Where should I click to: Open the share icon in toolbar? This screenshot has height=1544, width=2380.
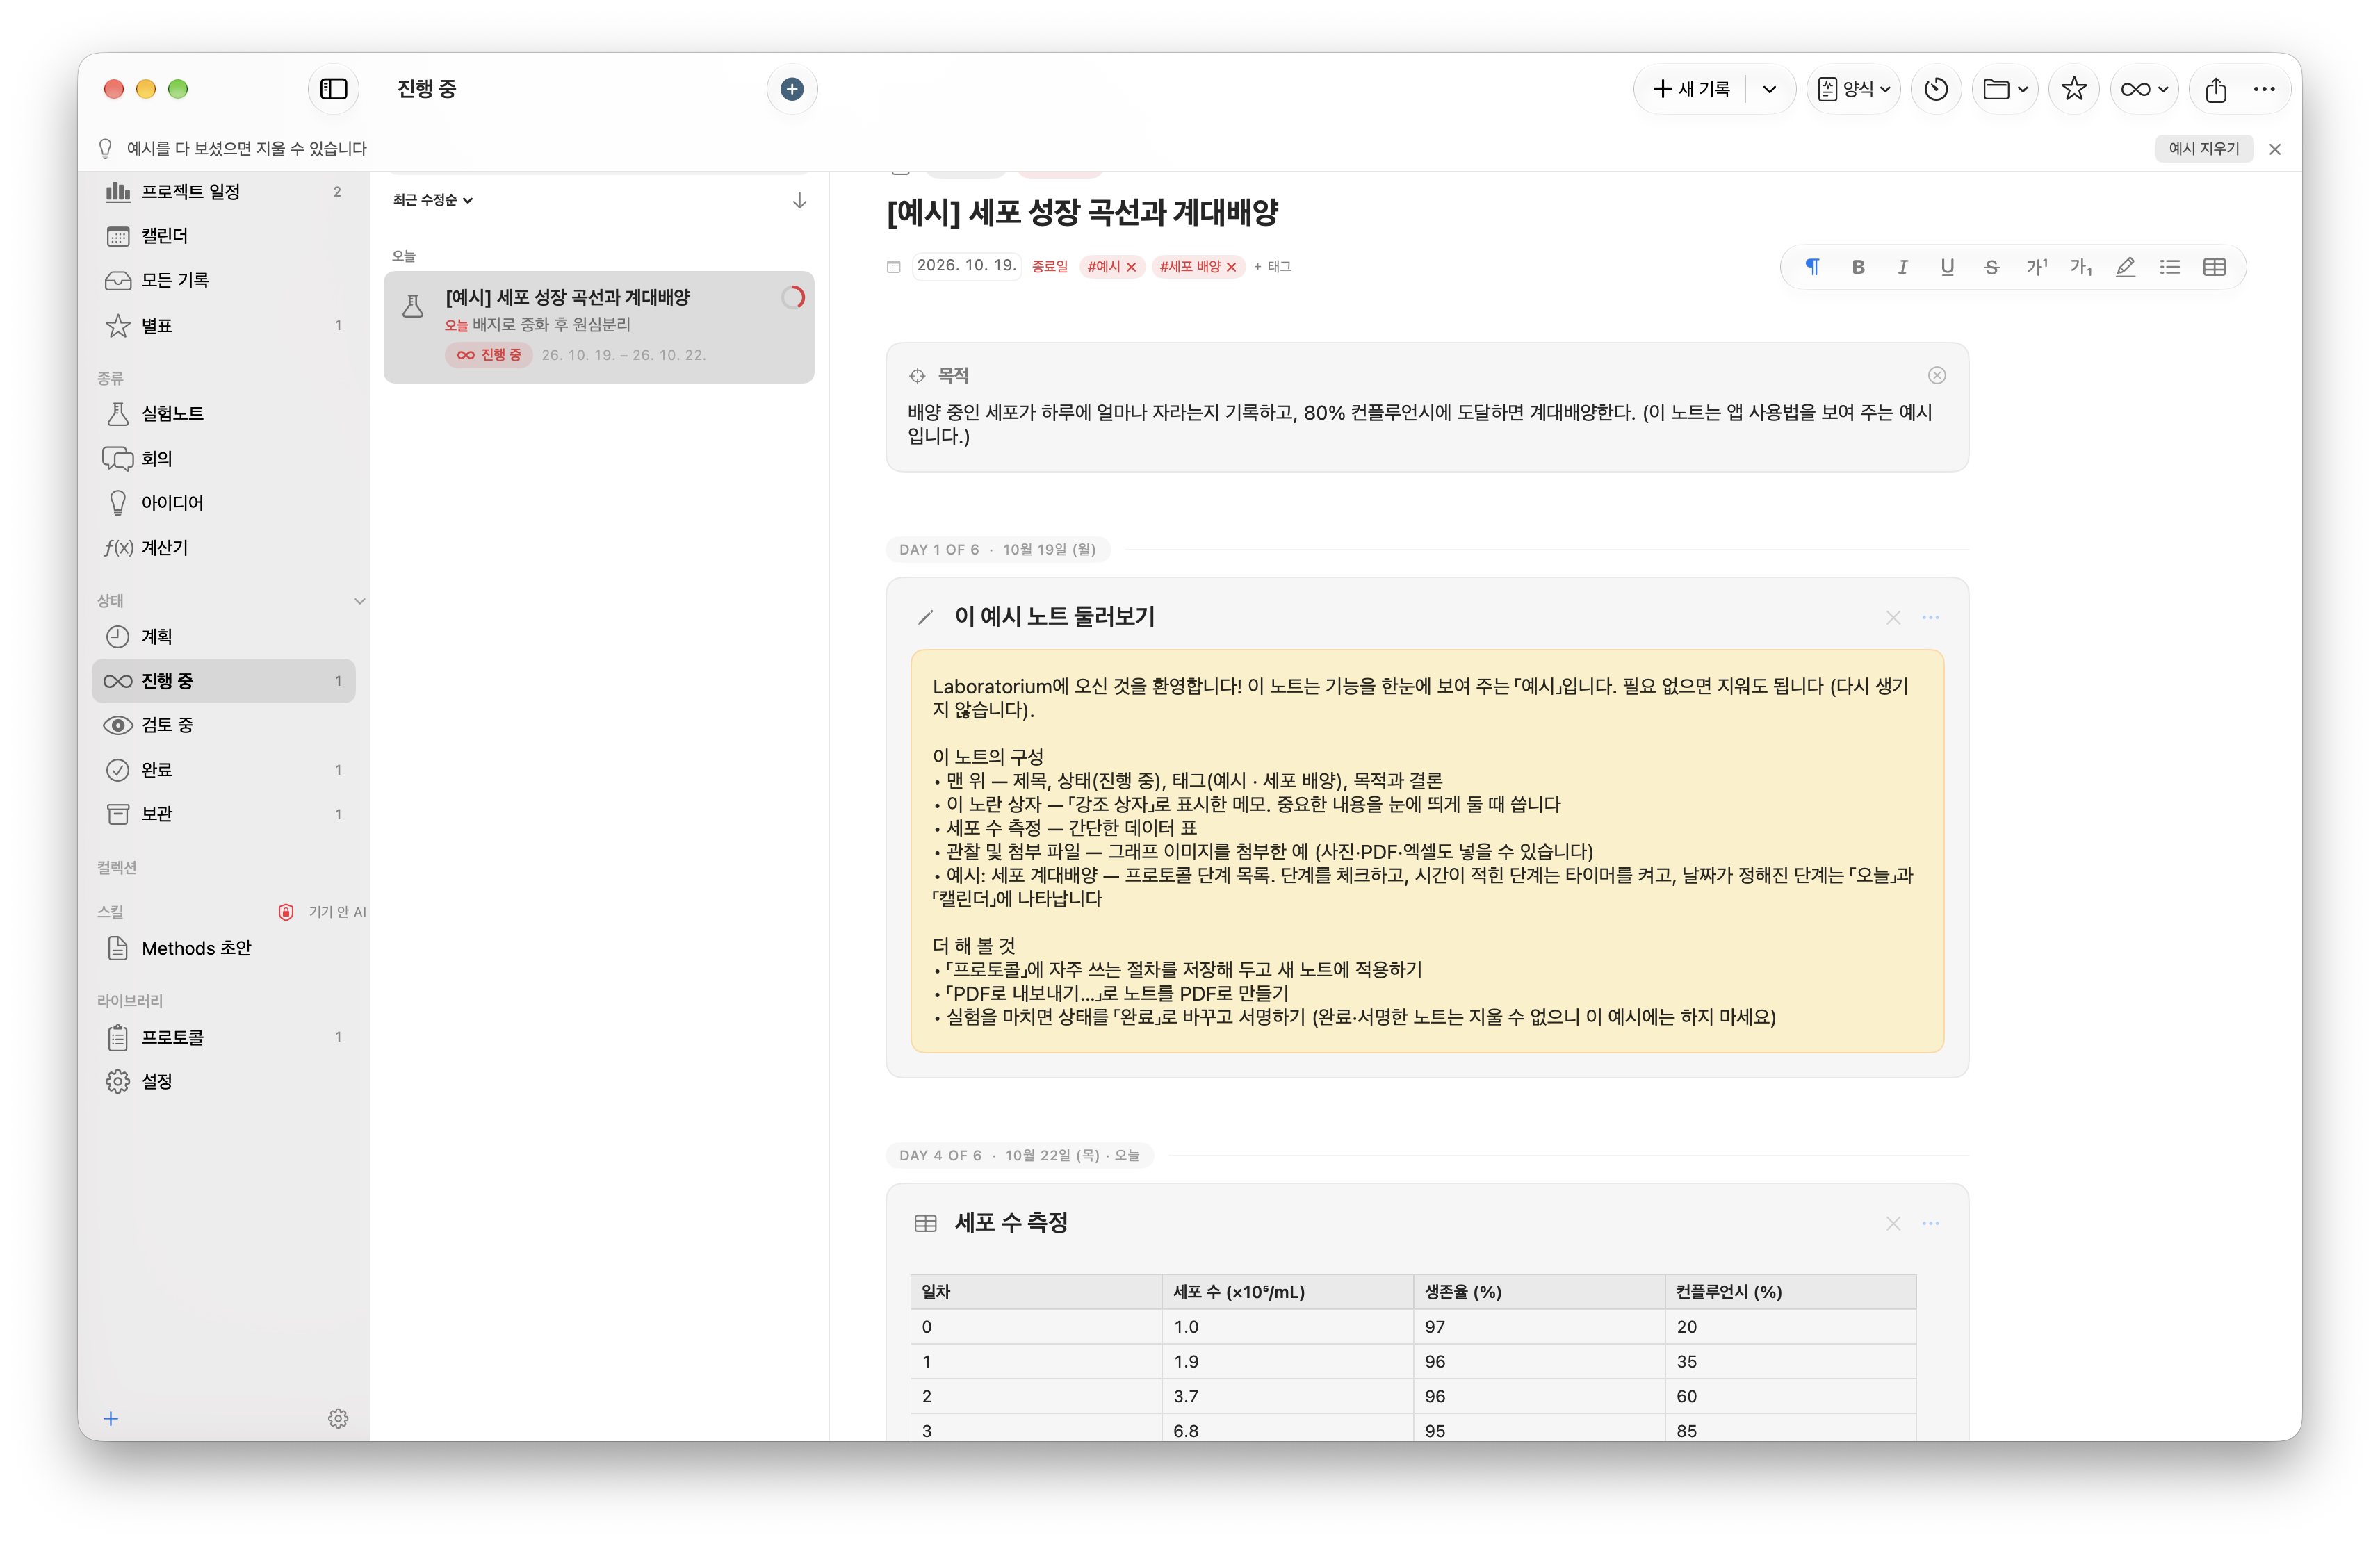2215,89
